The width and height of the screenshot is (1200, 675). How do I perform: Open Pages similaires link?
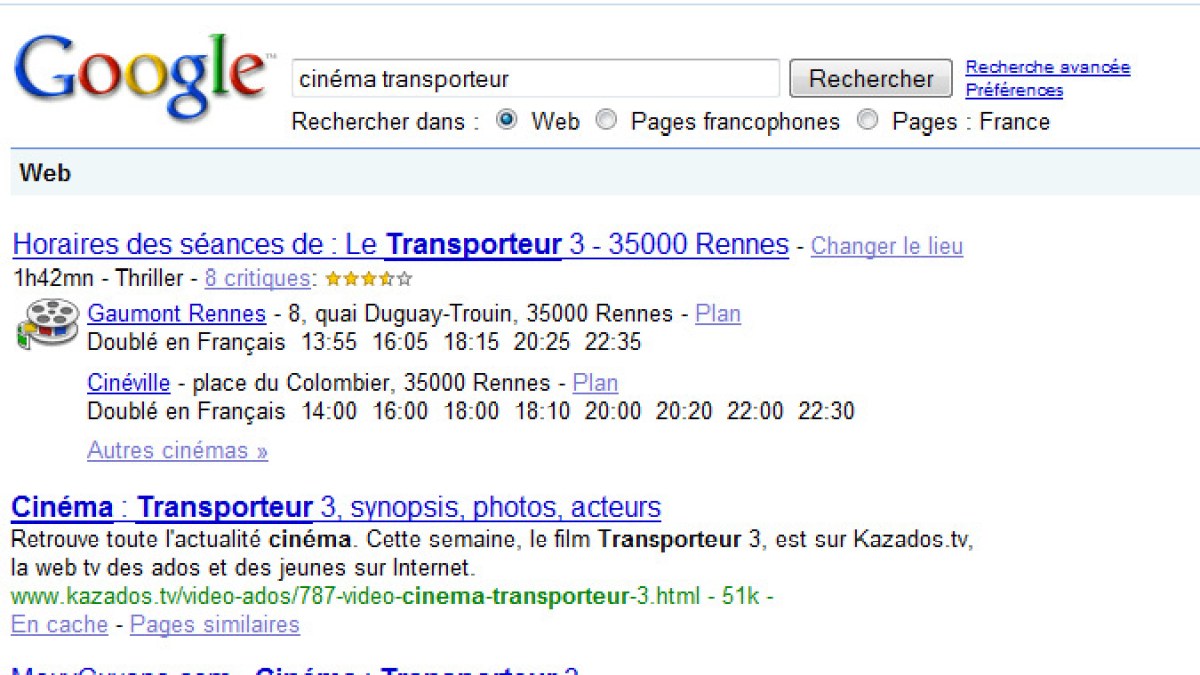(215, 625)
